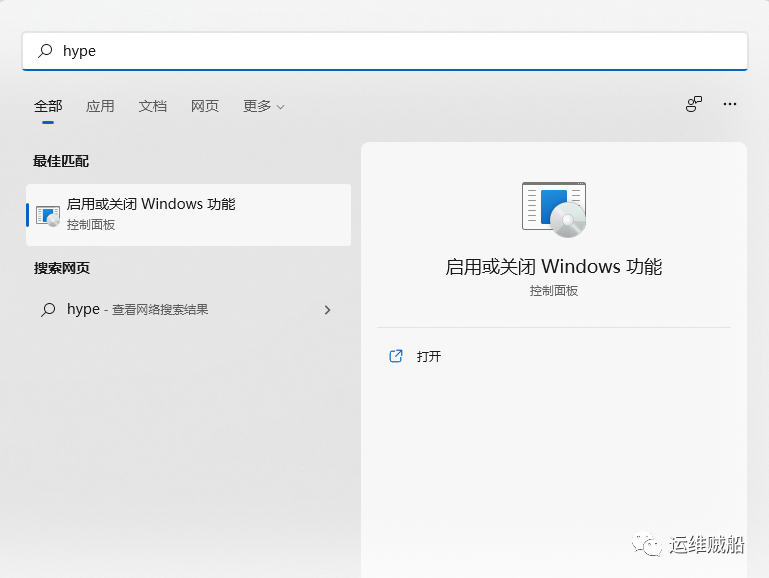Click the search field containing "hype"
Viewport: 769px width, 578px height.
pyautogui.click(x=384, y=51)
